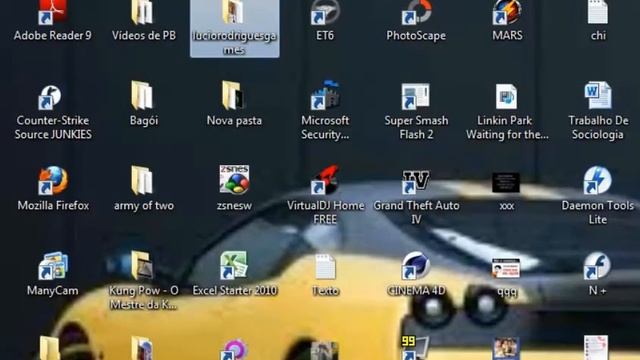This screenshot has width=640, height=360.
Task: Launch ManyCam shortcut
Action: [53, 274]
